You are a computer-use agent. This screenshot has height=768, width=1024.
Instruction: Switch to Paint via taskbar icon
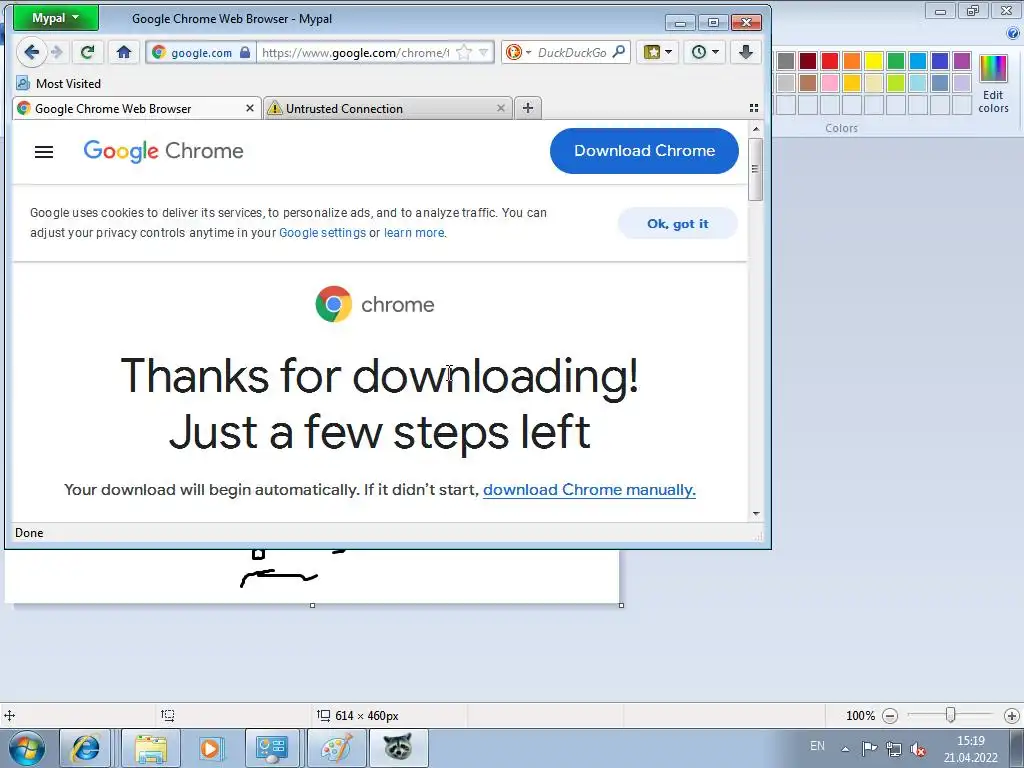click(336, 748)
